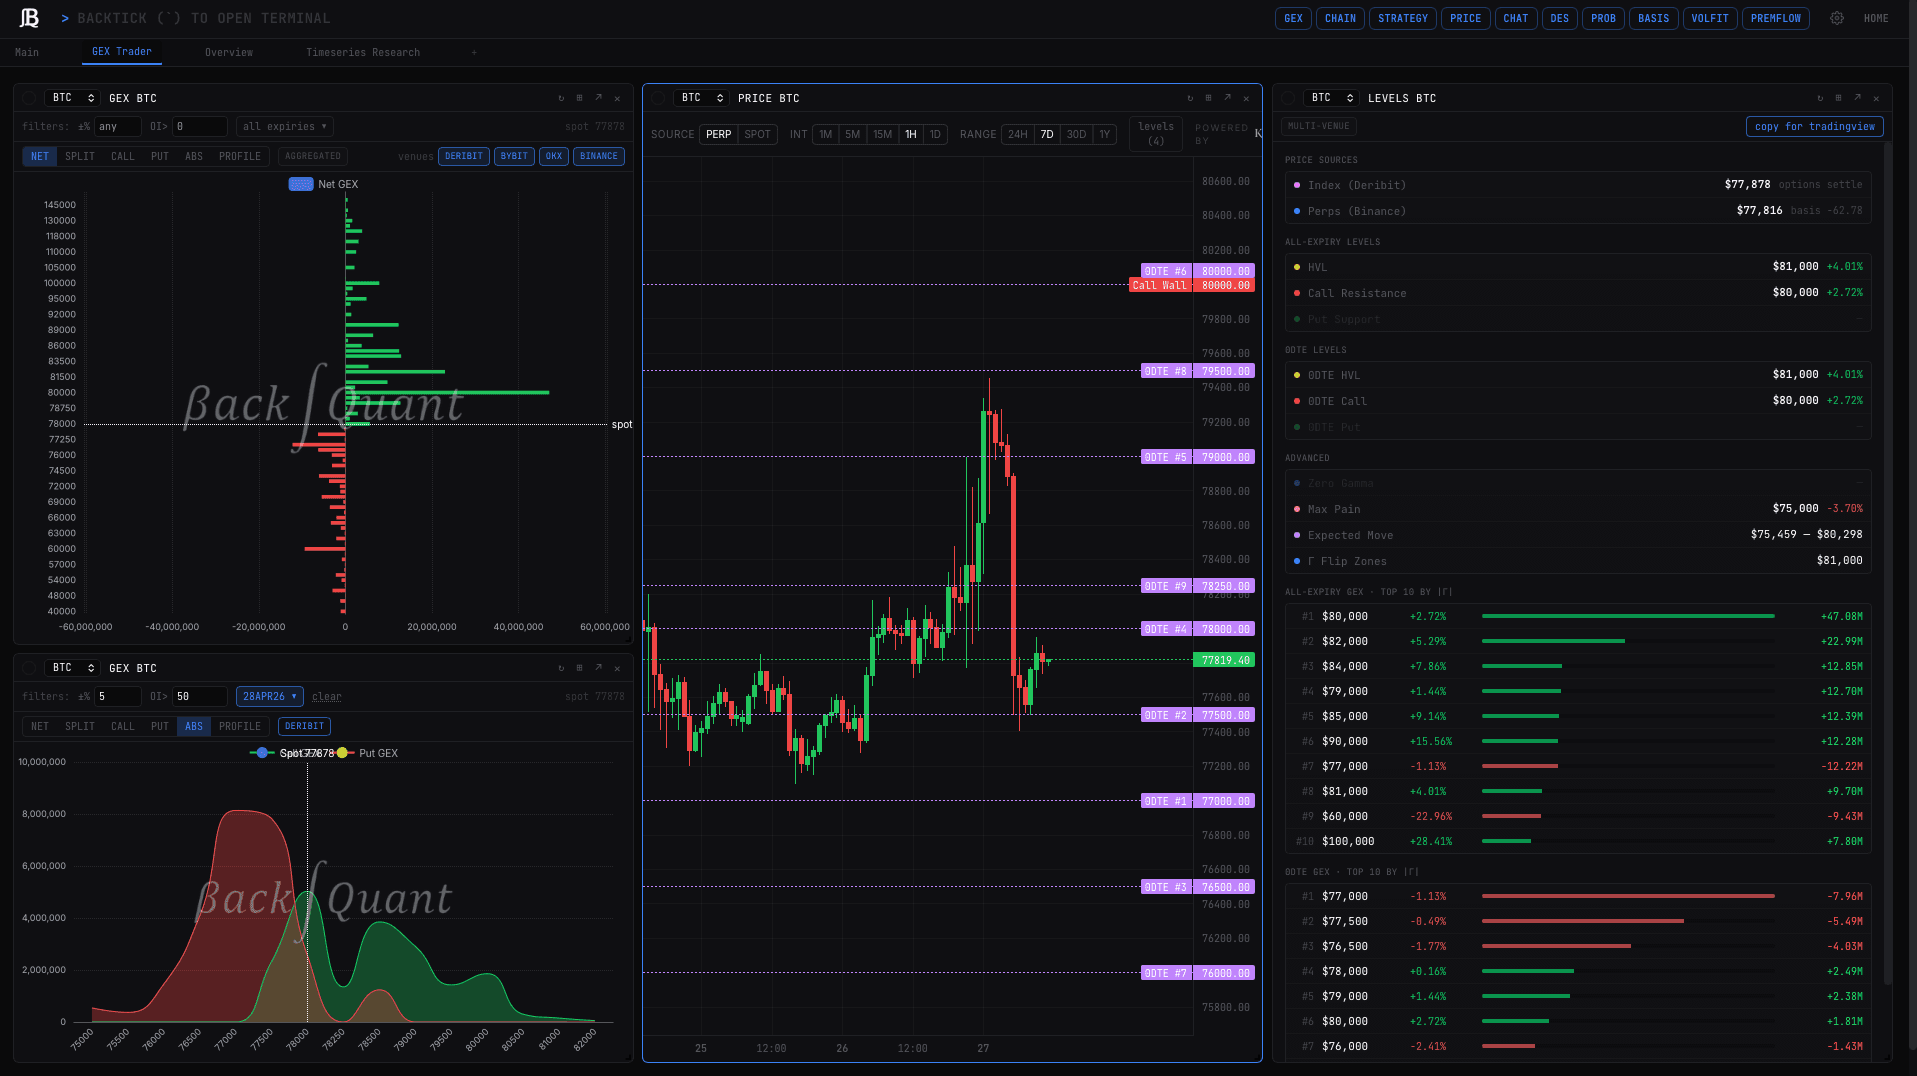Image resolution: width=1917 pixels, height=1076 pixels.
Task: Pop out the lower GEX BTC panel
Action: click(x=598, y=668)
